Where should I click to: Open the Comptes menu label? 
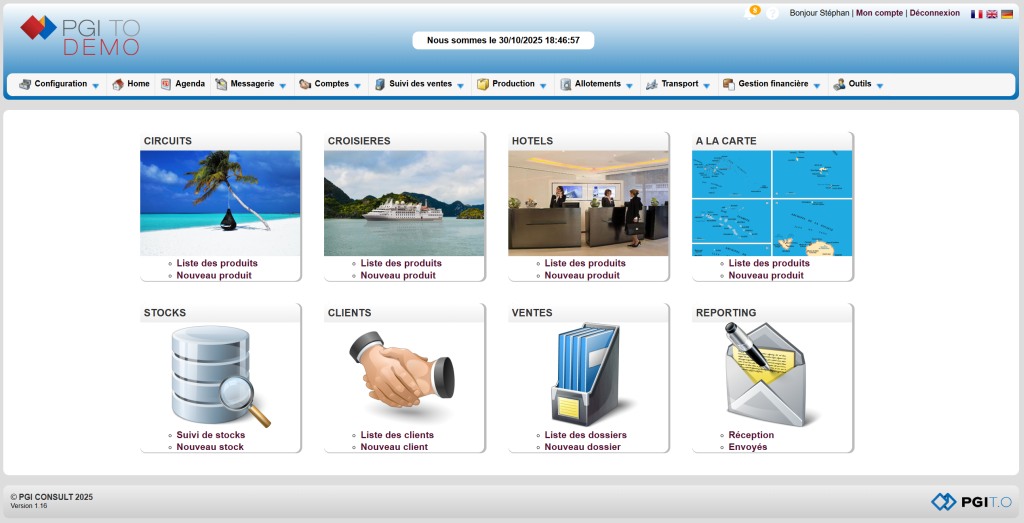pyautogui.click(x=332, y=84)
